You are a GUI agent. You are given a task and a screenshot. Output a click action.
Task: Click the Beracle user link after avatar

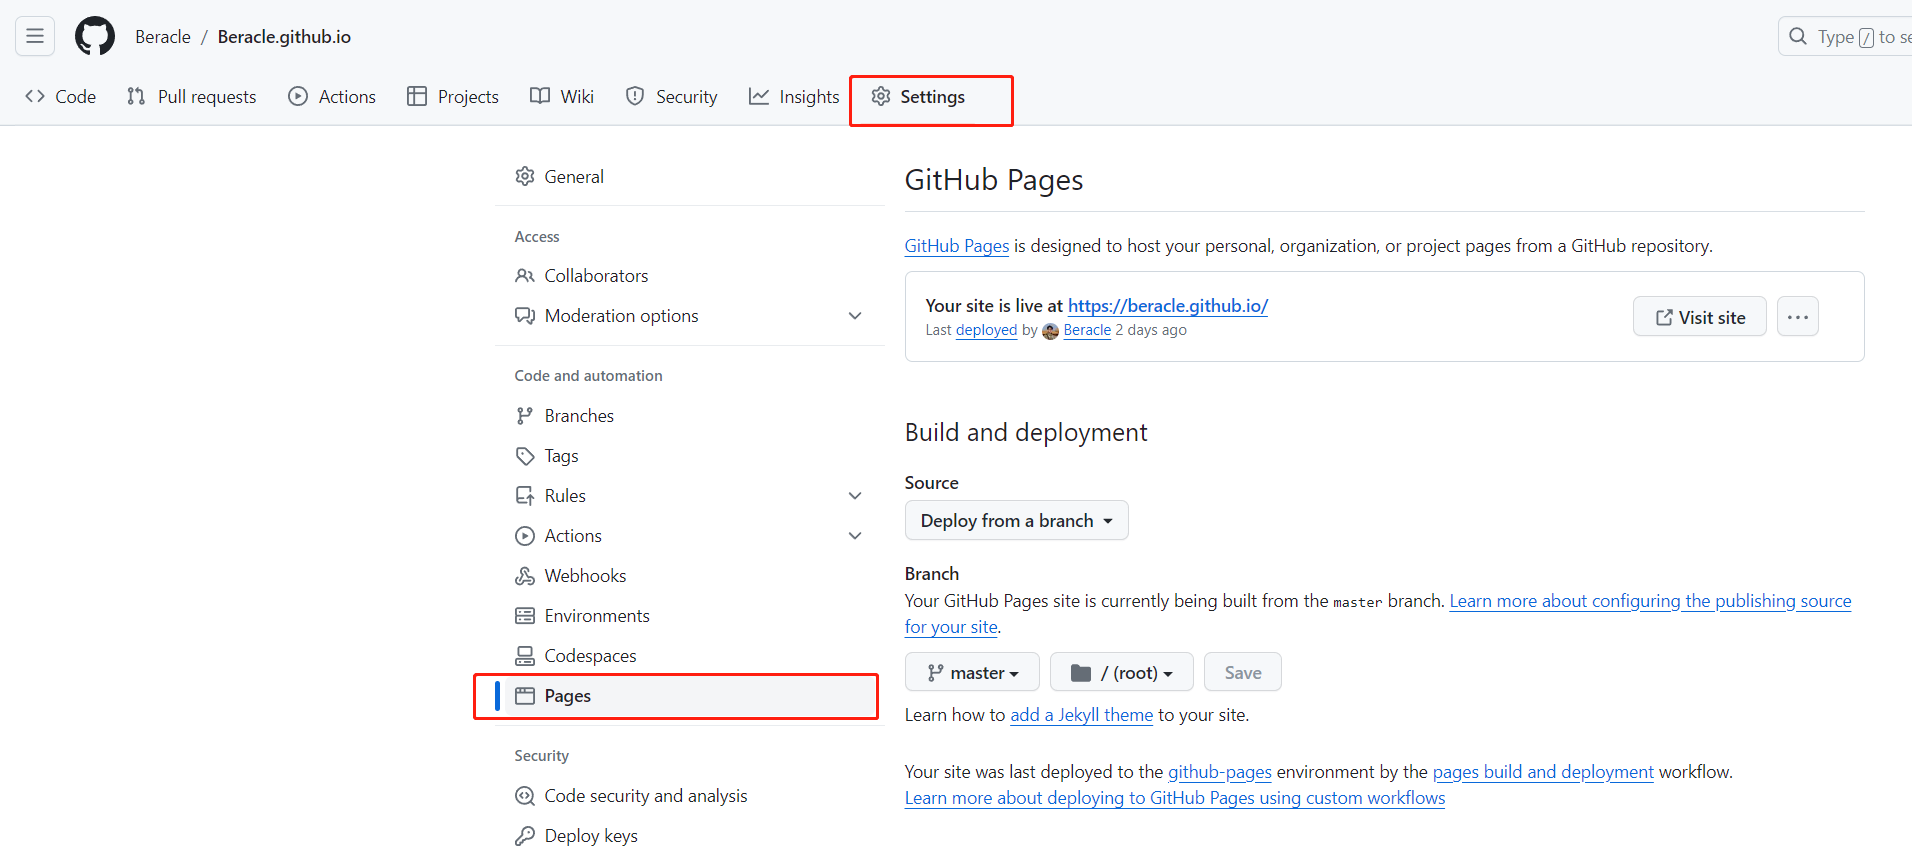click(x=1087, y=330)
